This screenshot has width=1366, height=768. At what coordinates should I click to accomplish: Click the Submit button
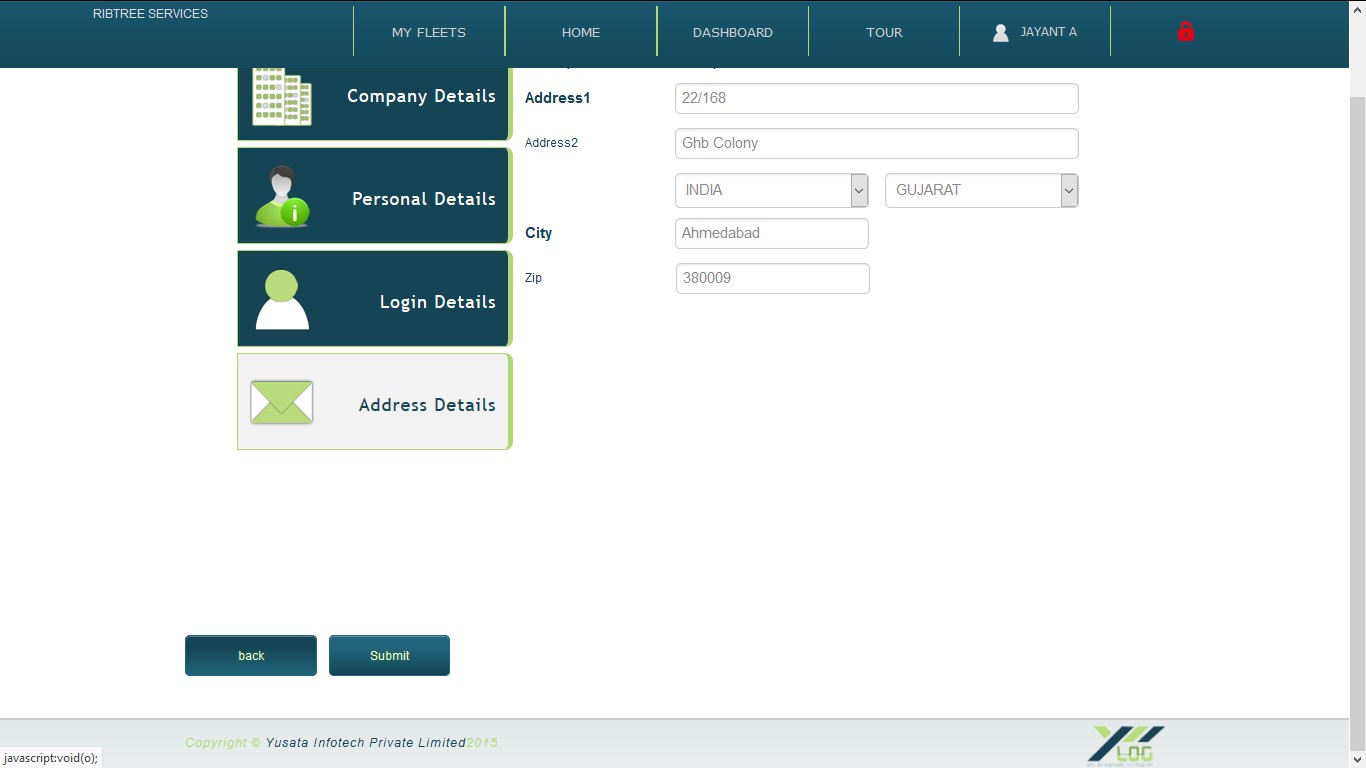coord(389,656)
